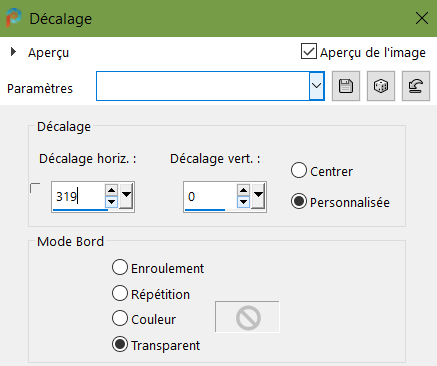Image resolution: width=437 pixels, height=366 pixels.
Task: Click the PaintShop Pro logo icon
Action: click(14, 18)
